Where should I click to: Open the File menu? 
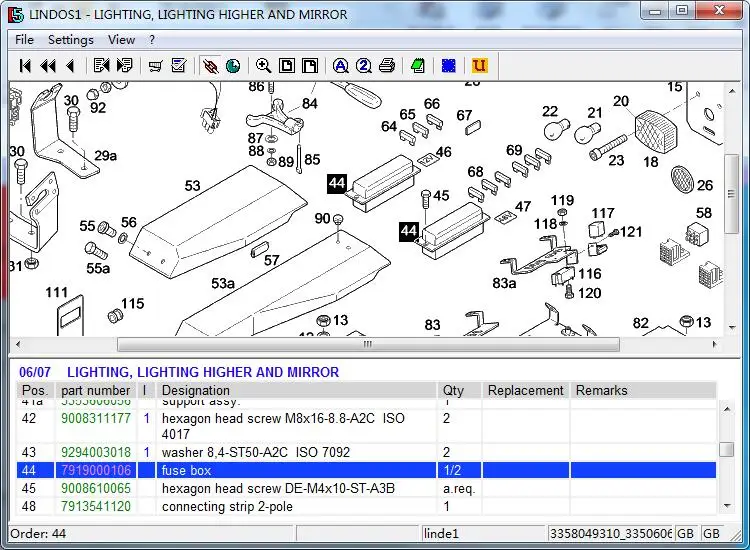coord(24,40)
